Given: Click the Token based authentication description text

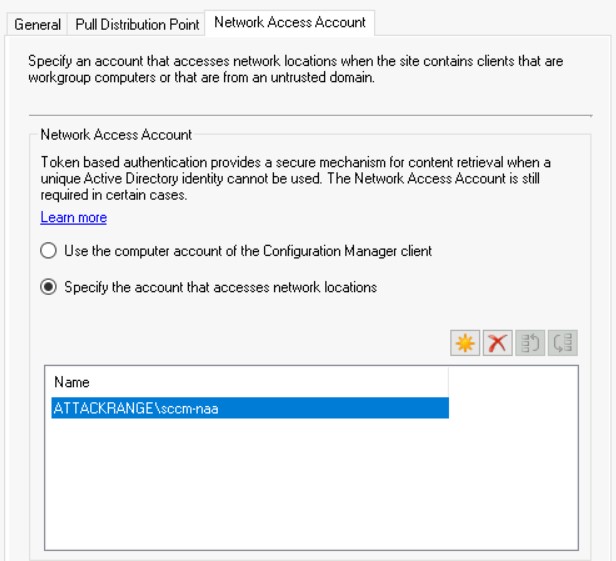Looking at the screenshot, I should point(295,178).
